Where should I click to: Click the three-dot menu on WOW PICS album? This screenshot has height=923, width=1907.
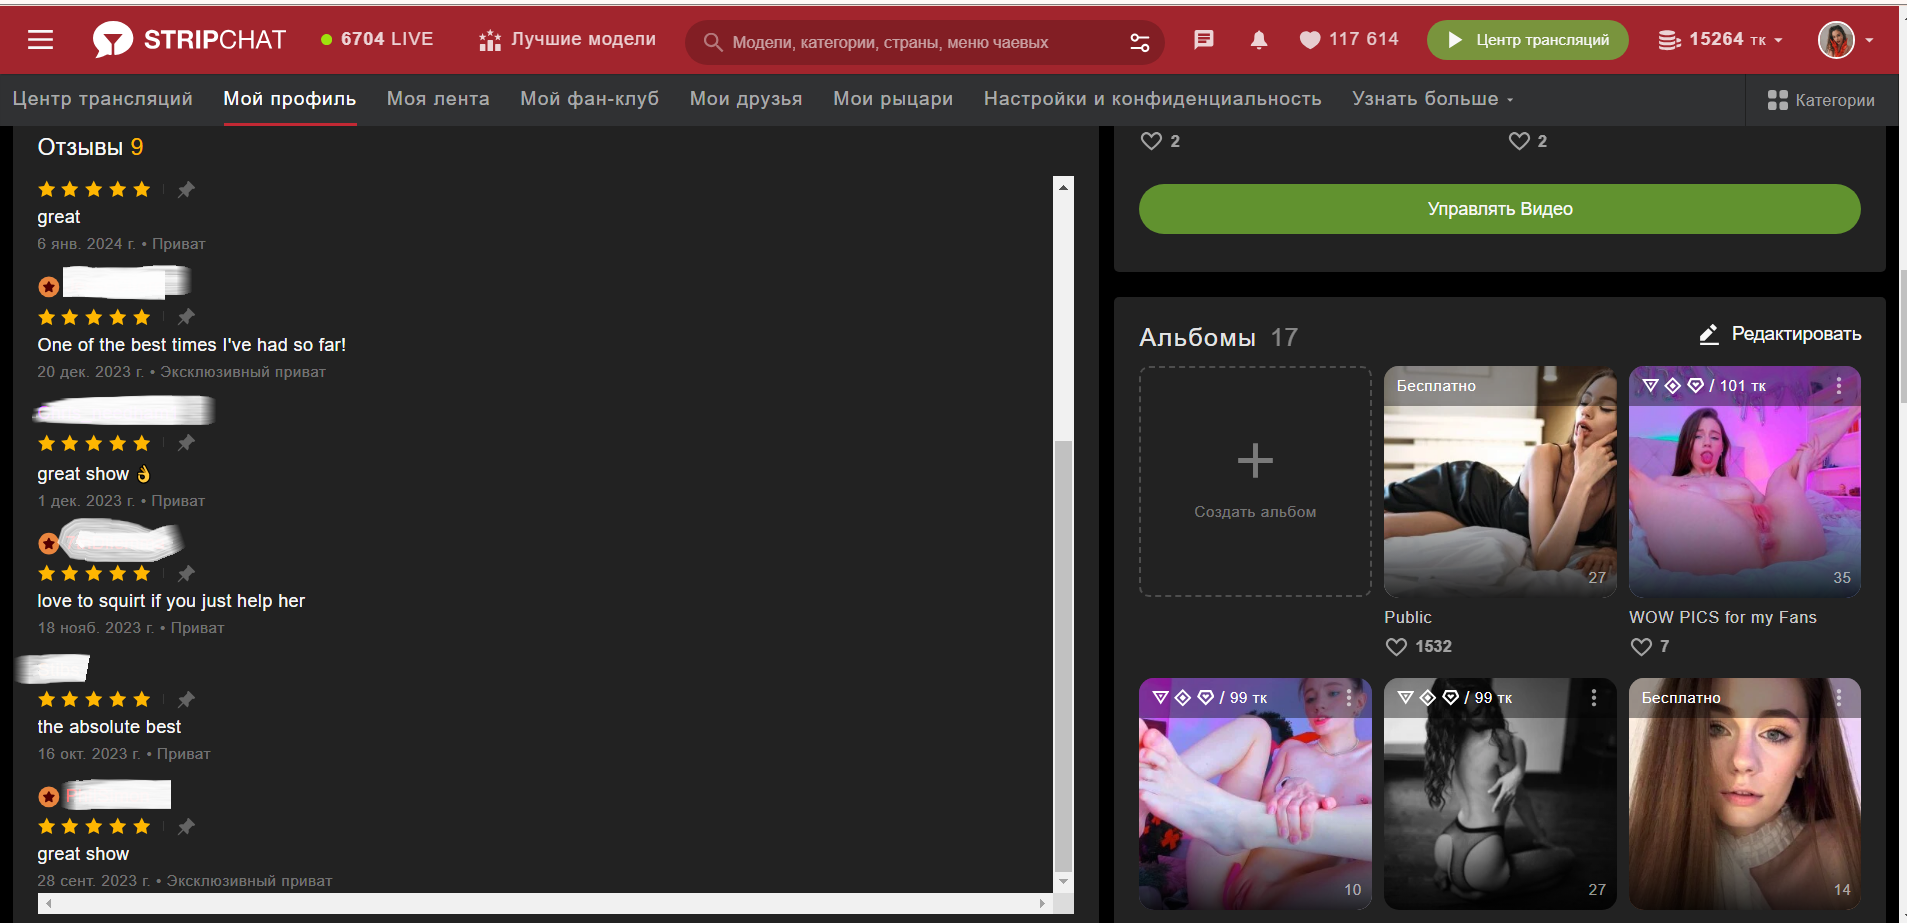coord(1838,386)
